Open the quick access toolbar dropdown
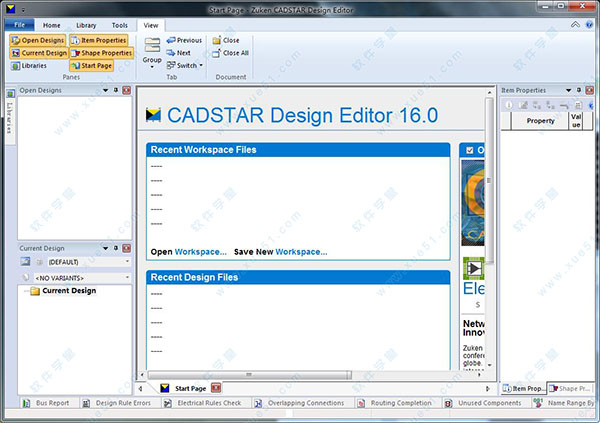Image resolution: width=600 pixels, height=423 pixels. (23, 9)
